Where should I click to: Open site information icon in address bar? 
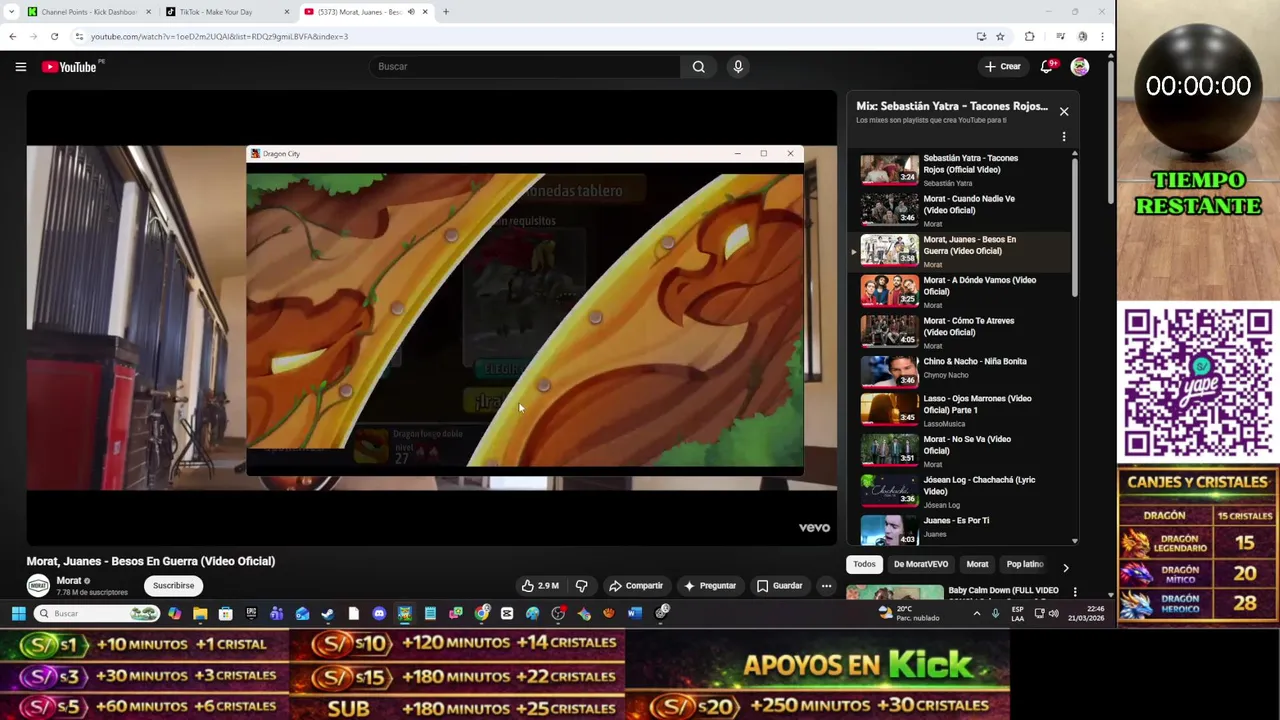79,36
